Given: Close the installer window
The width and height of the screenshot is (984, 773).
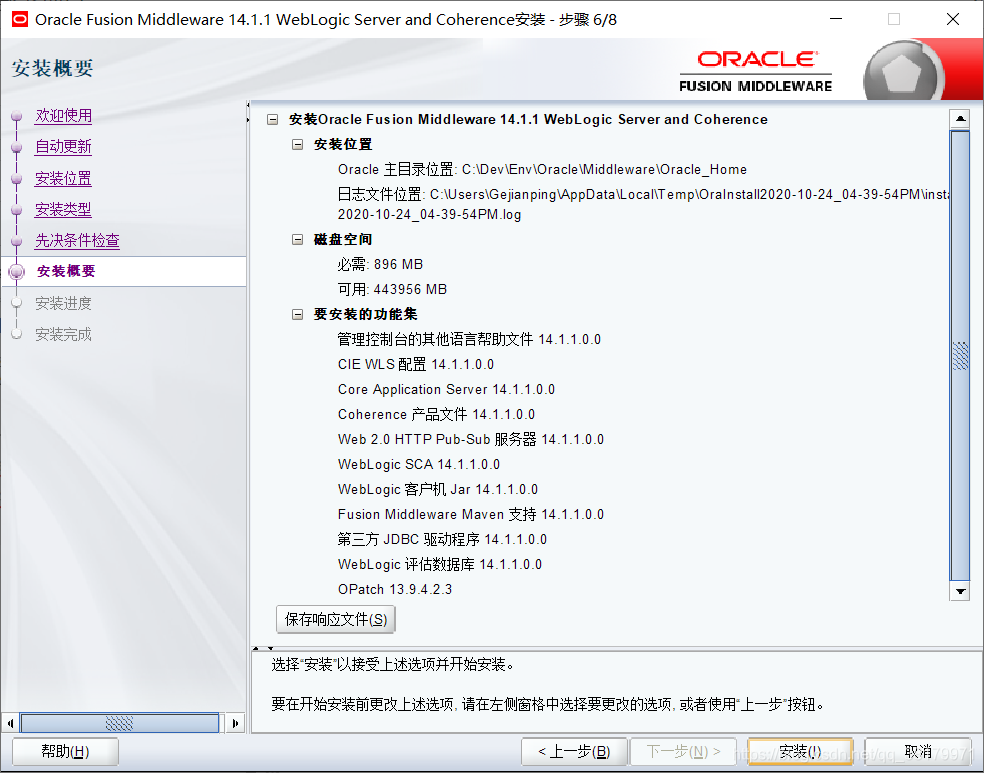Looking at the screenshot, I should (953, 19).
